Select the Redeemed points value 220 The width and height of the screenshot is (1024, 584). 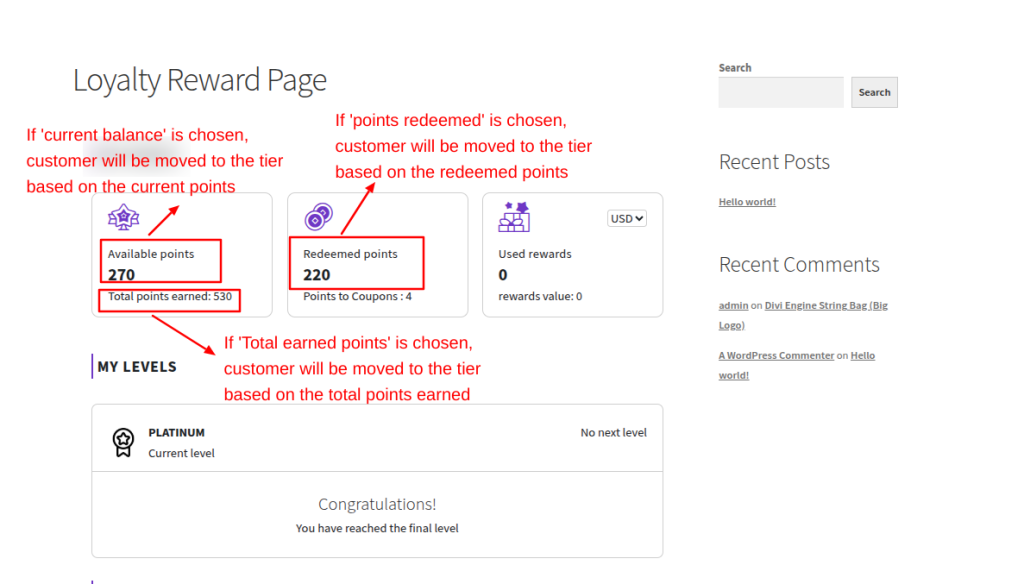(317, 275)
